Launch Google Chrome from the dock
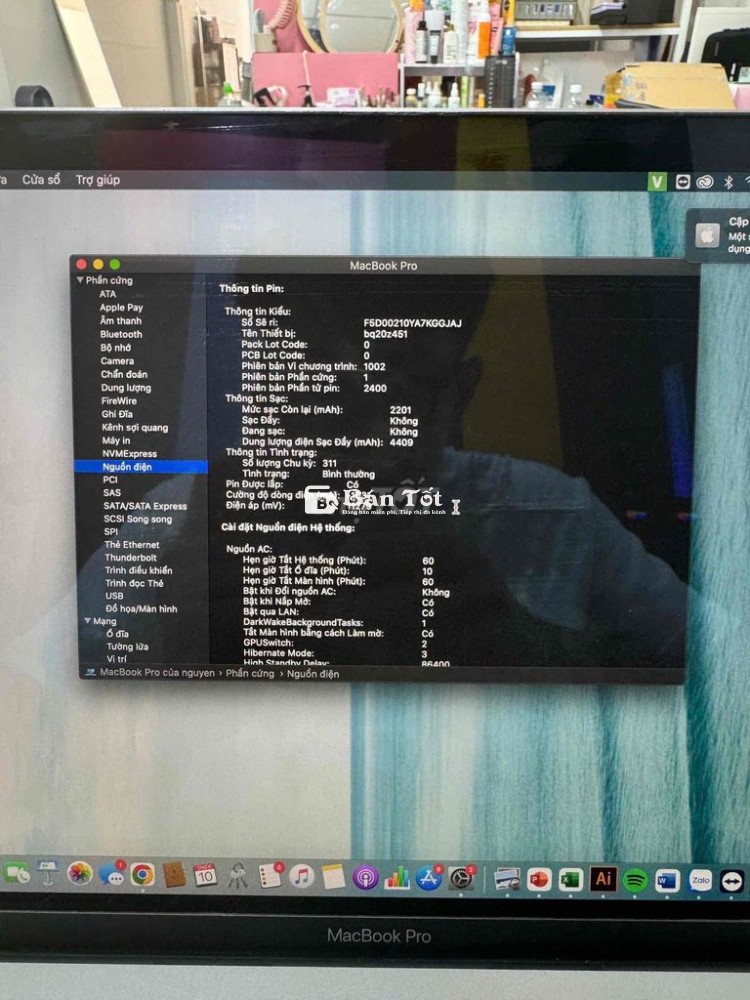The width and height of the screenshot is (750, 1000). (142, 874)
